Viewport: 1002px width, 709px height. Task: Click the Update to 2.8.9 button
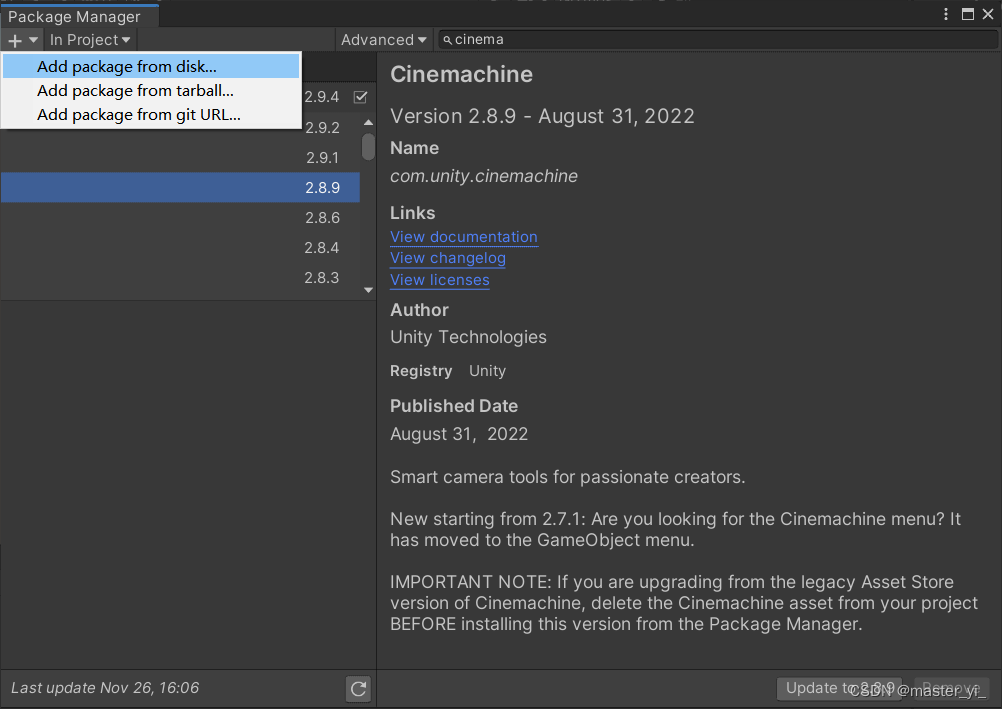[x=840, y=689]
